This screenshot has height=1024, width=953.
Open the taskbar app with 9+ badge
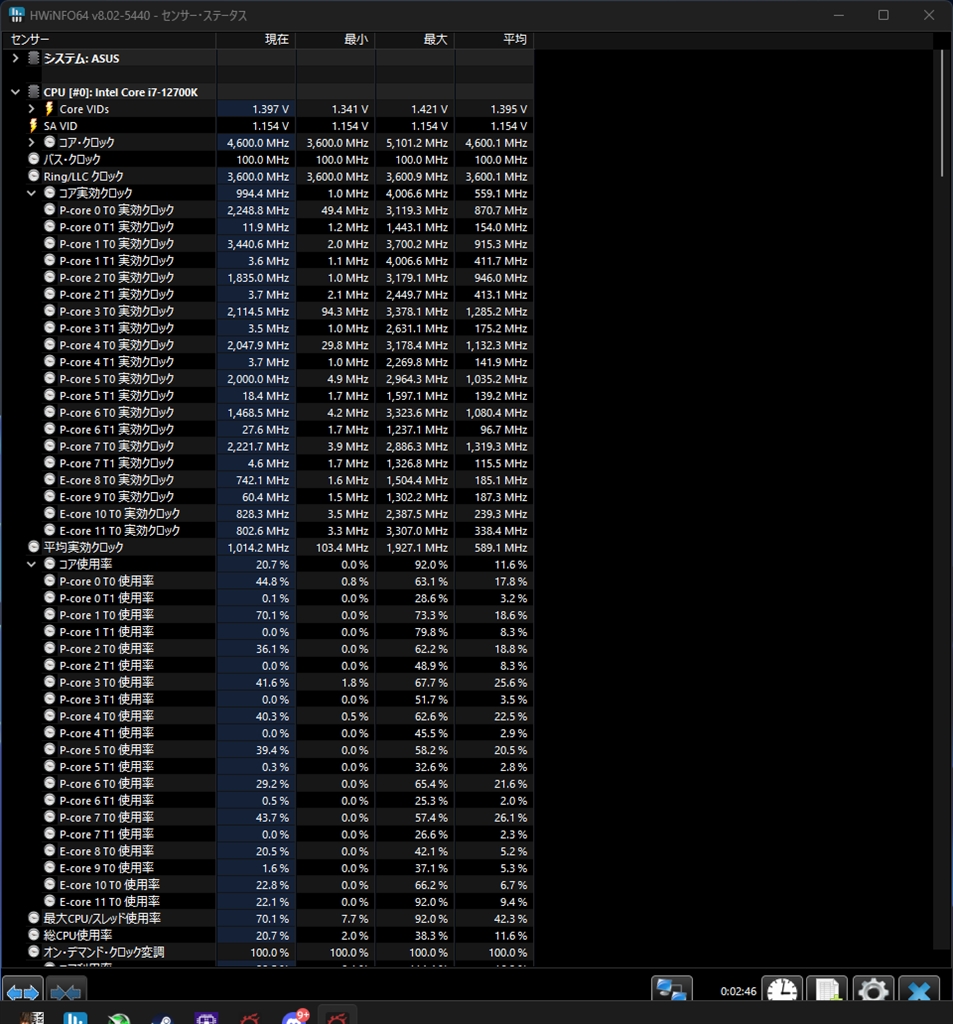click(294, 1017)
